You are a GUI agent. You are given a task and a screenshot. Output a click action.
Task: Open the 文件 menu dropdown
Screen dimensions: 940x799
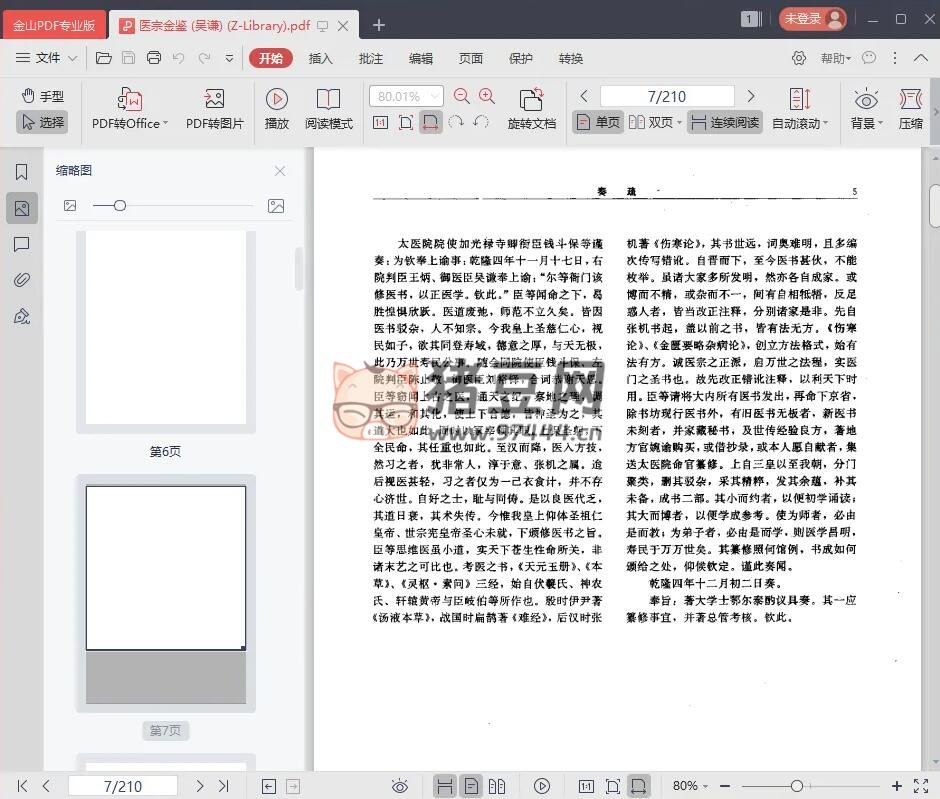pos(46,58)
